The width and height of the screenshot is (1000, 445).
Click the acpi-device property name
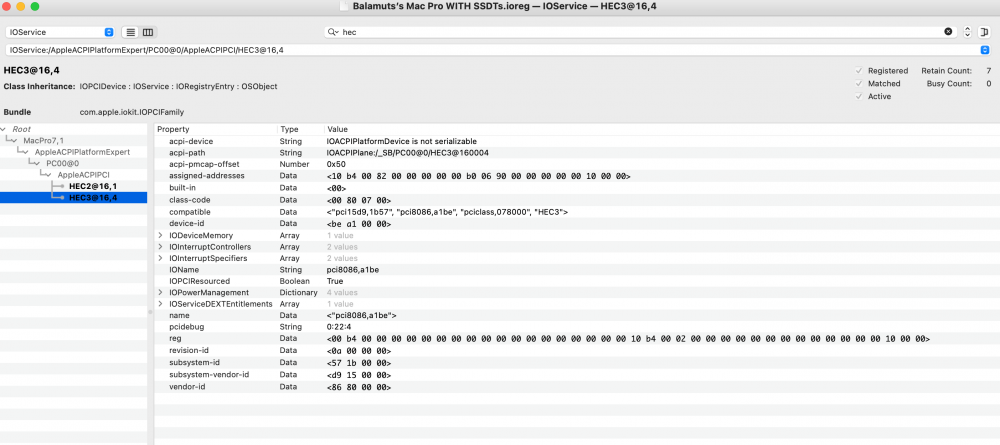191,141
